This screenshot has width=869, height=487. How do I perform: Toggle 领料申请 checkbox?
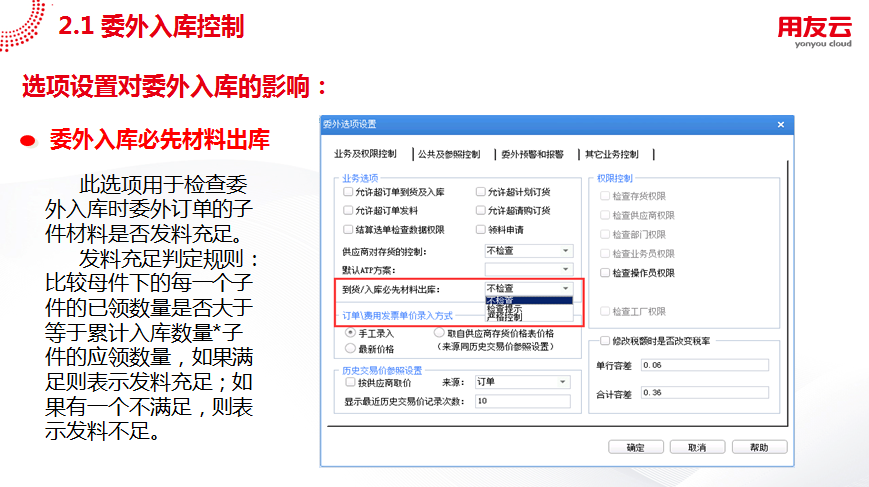click(480, 229)
